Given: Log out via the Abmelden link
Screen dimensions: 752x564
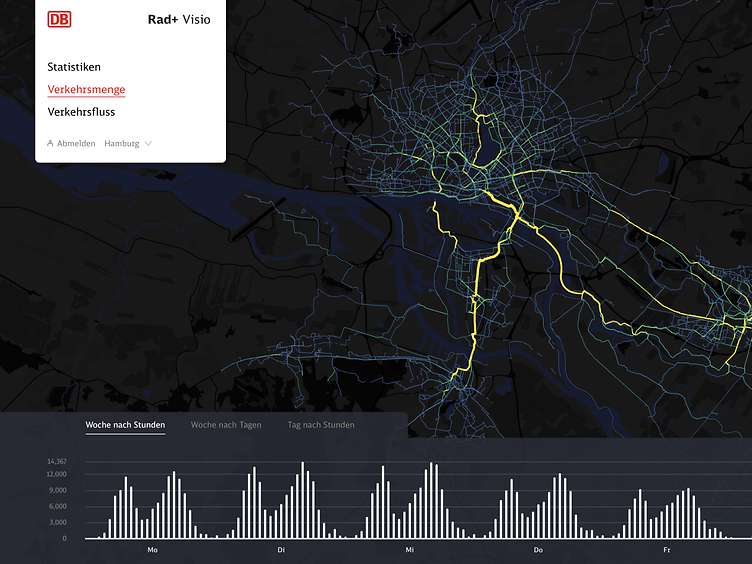Looking at the screenshot, I should tap(76, 143).
